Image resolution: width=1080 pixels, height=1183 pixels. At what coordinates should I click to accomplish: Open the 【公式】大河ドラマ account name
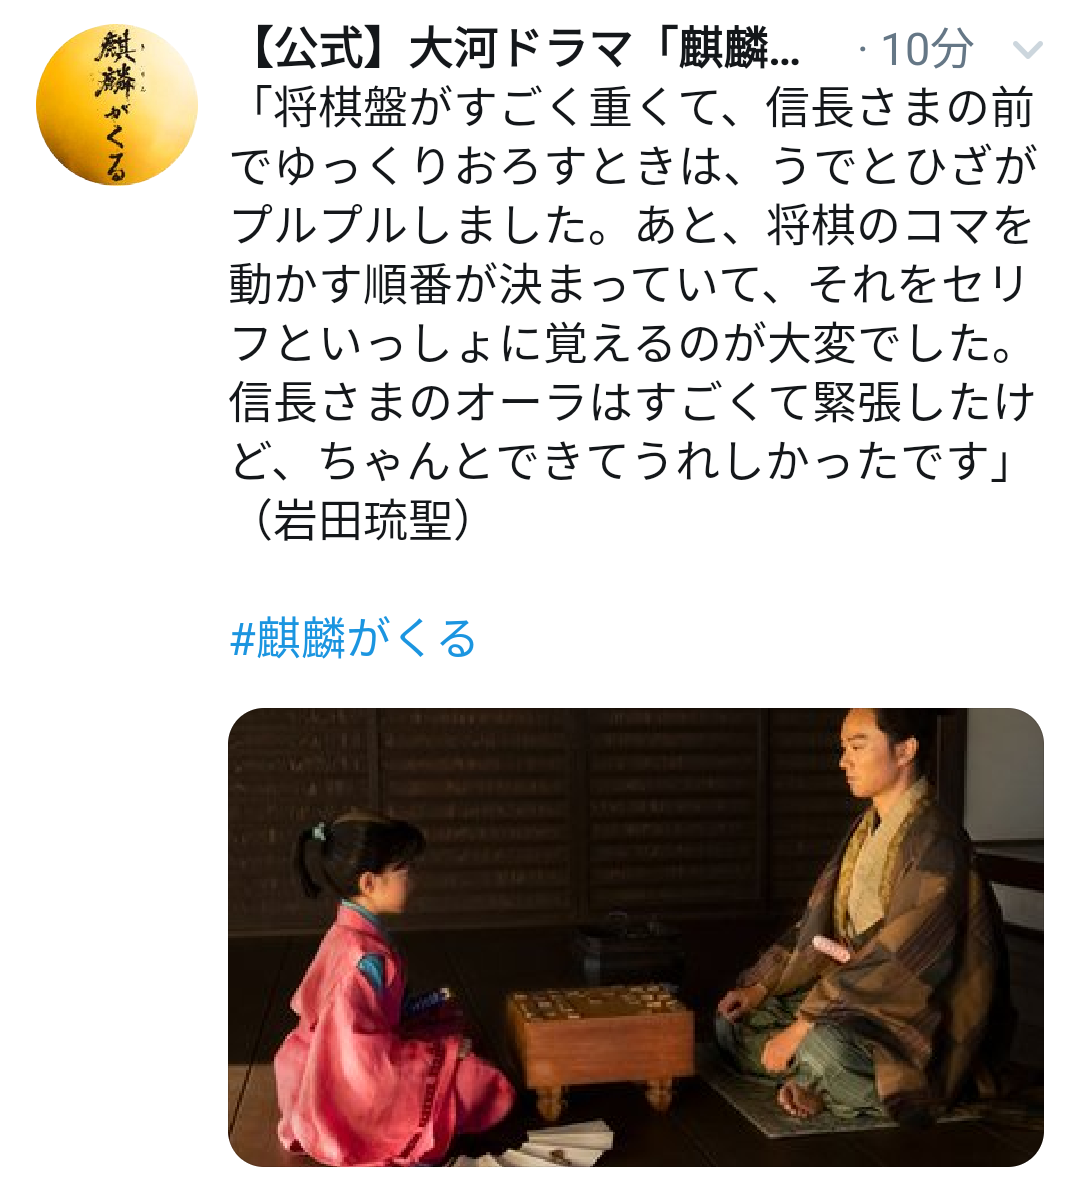pyautogui.click(x=522, y=49)
